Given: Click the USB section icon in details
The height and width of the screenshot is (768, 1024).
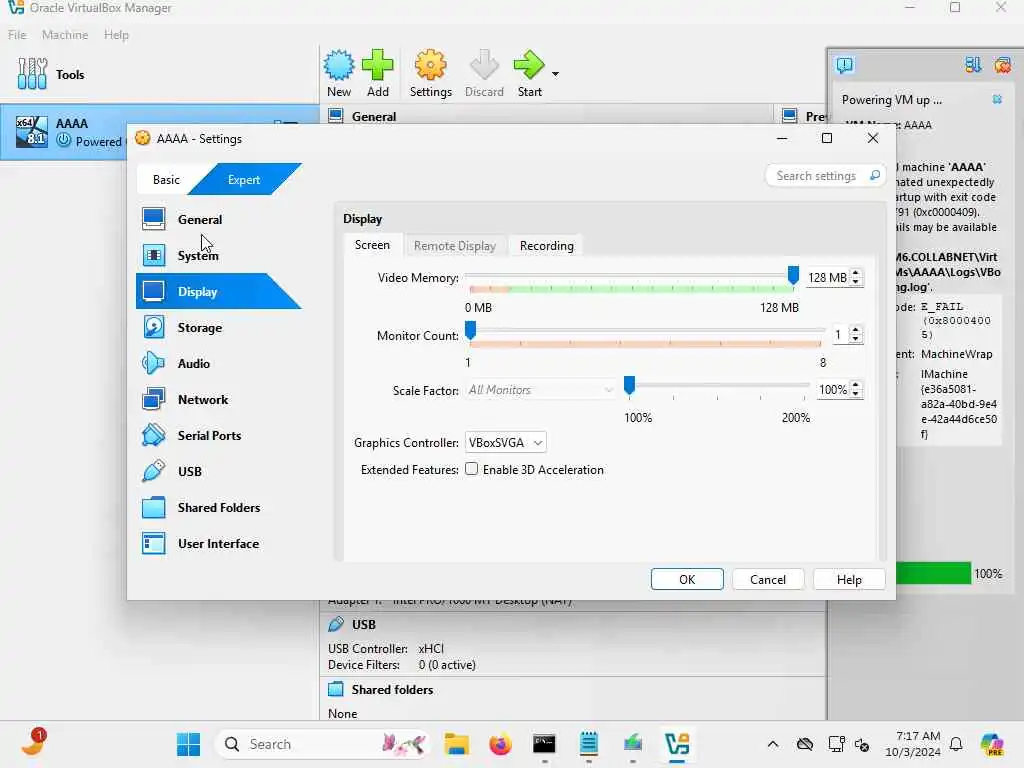Looking at the screenshot, I should pyautogui.click(x=336, y=624).
